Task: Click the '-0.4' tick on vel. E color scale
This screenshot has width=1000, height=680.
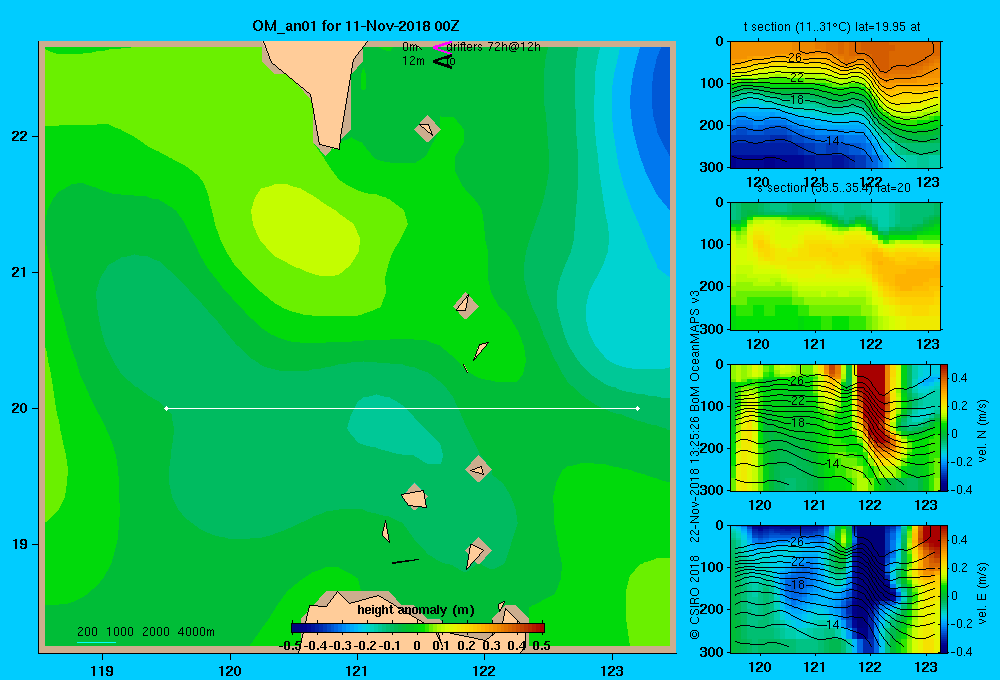Action: [961, 651]
